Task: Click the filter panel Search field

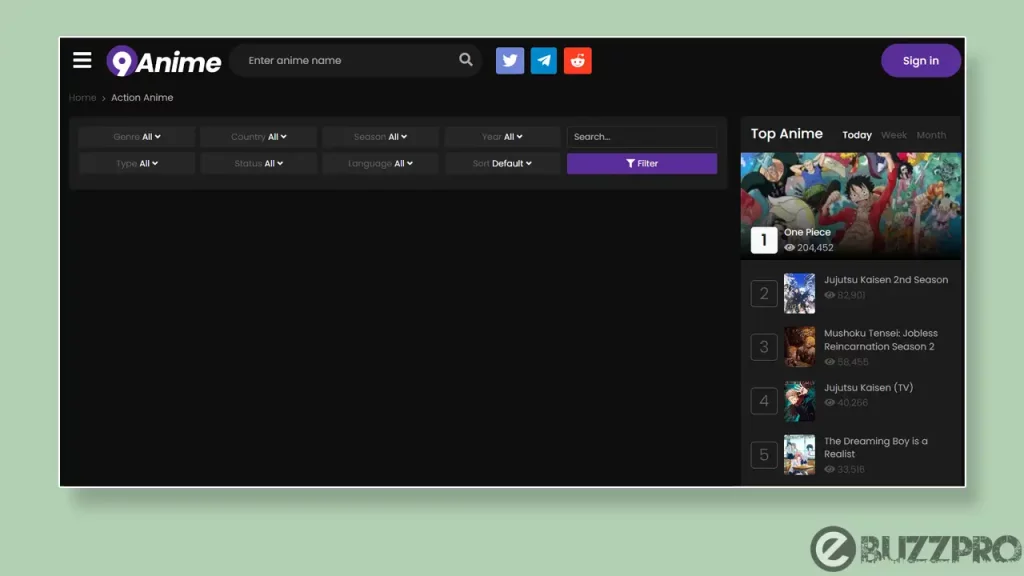Action: [642, 136]
